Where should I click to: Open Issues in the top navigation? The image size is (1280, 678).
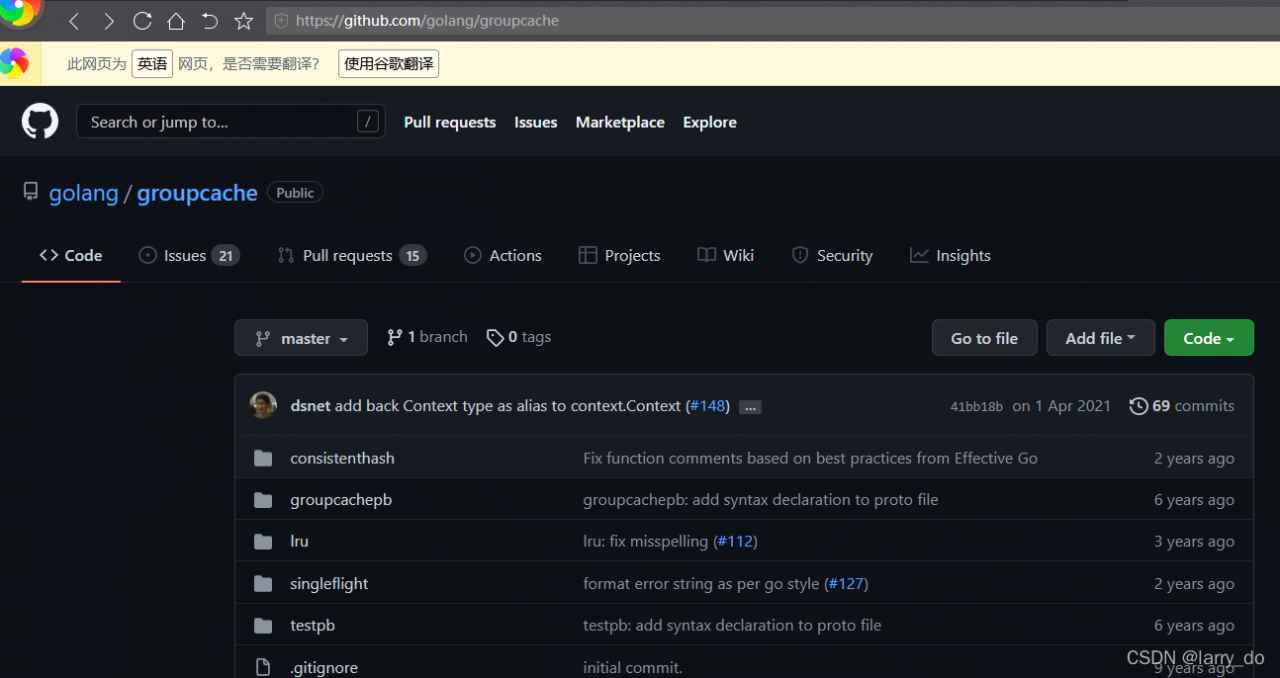(536, 122)
